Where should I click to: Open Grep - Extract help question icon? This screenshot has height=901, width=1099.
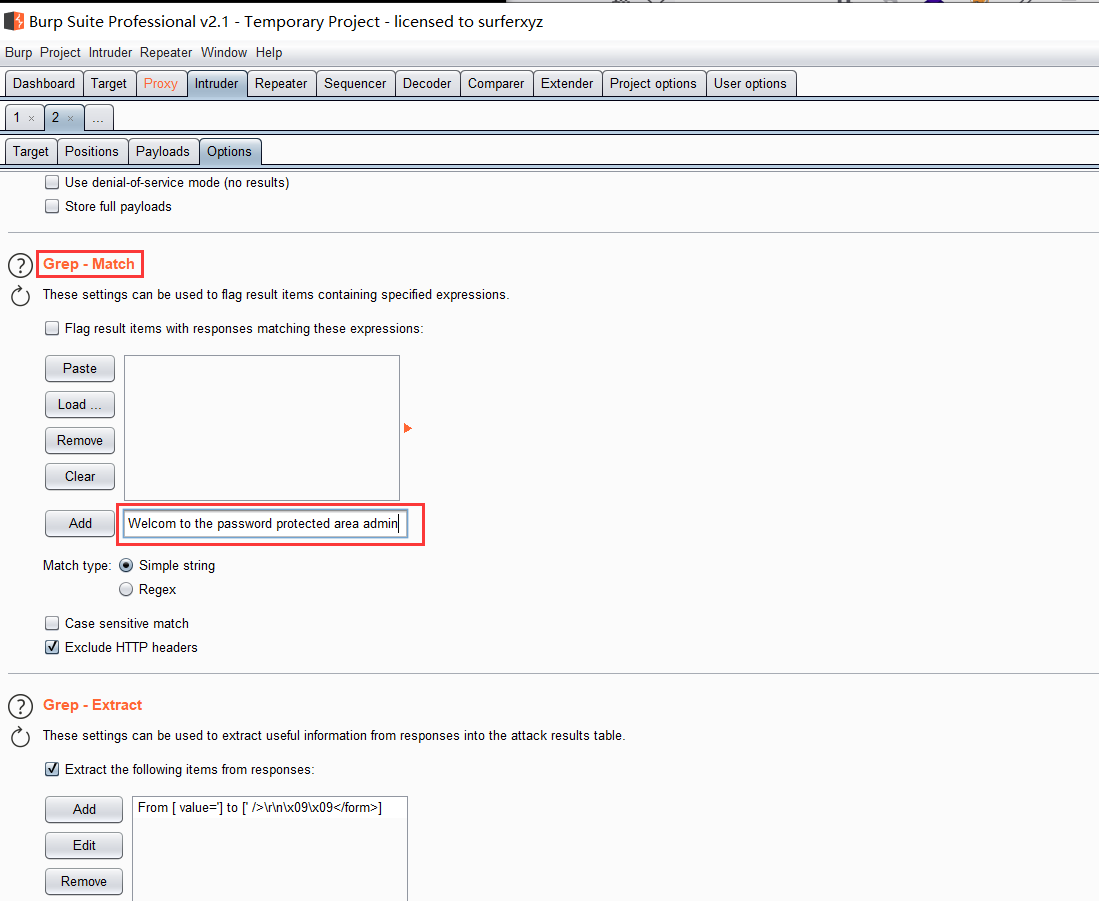[x=20, y=706]
